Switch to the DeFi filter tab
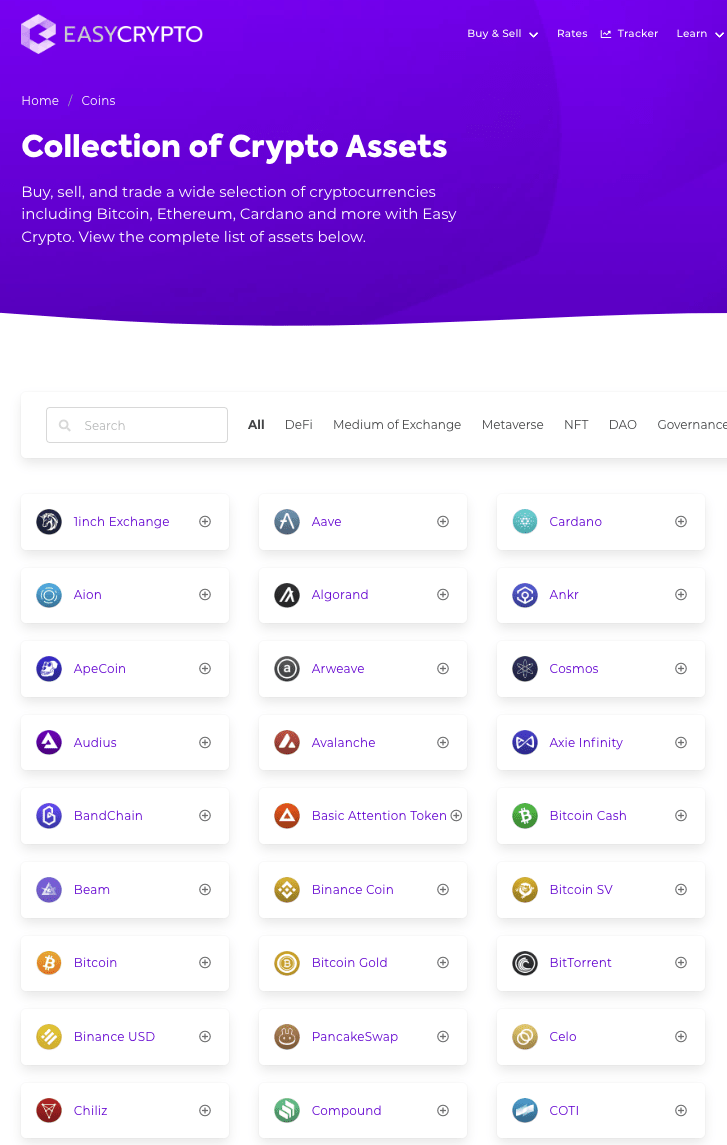Viewport: 727px width, 1145px height. 298,424
